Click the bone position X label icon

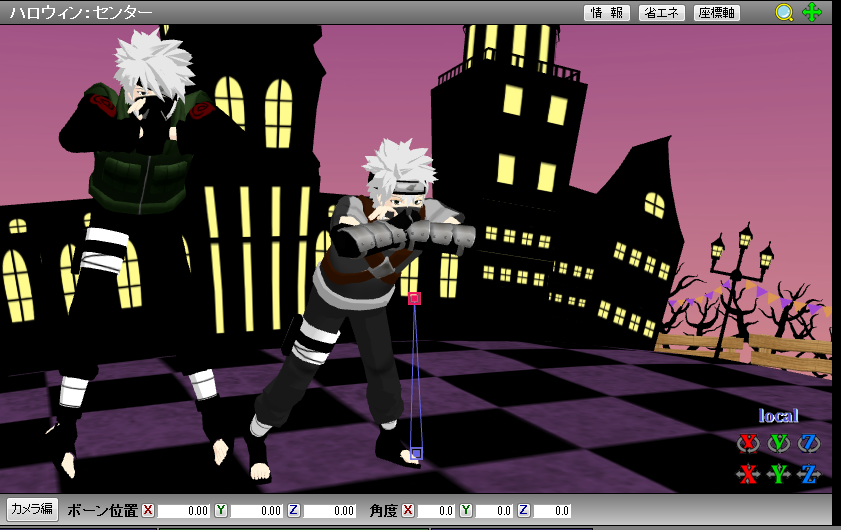(148, 510)
